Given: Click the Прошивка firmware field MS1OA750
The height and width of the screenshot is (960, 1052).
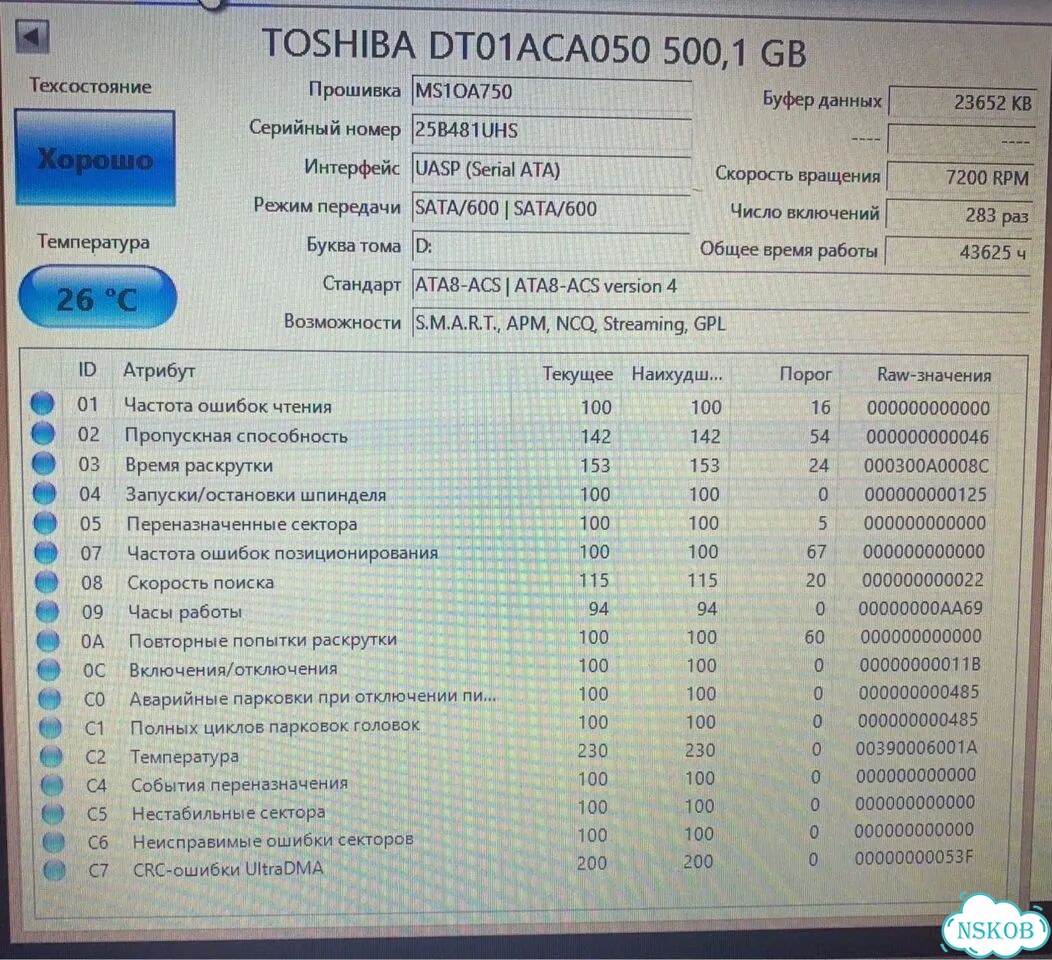Looking at the screenshot, I should pos(551,93).
